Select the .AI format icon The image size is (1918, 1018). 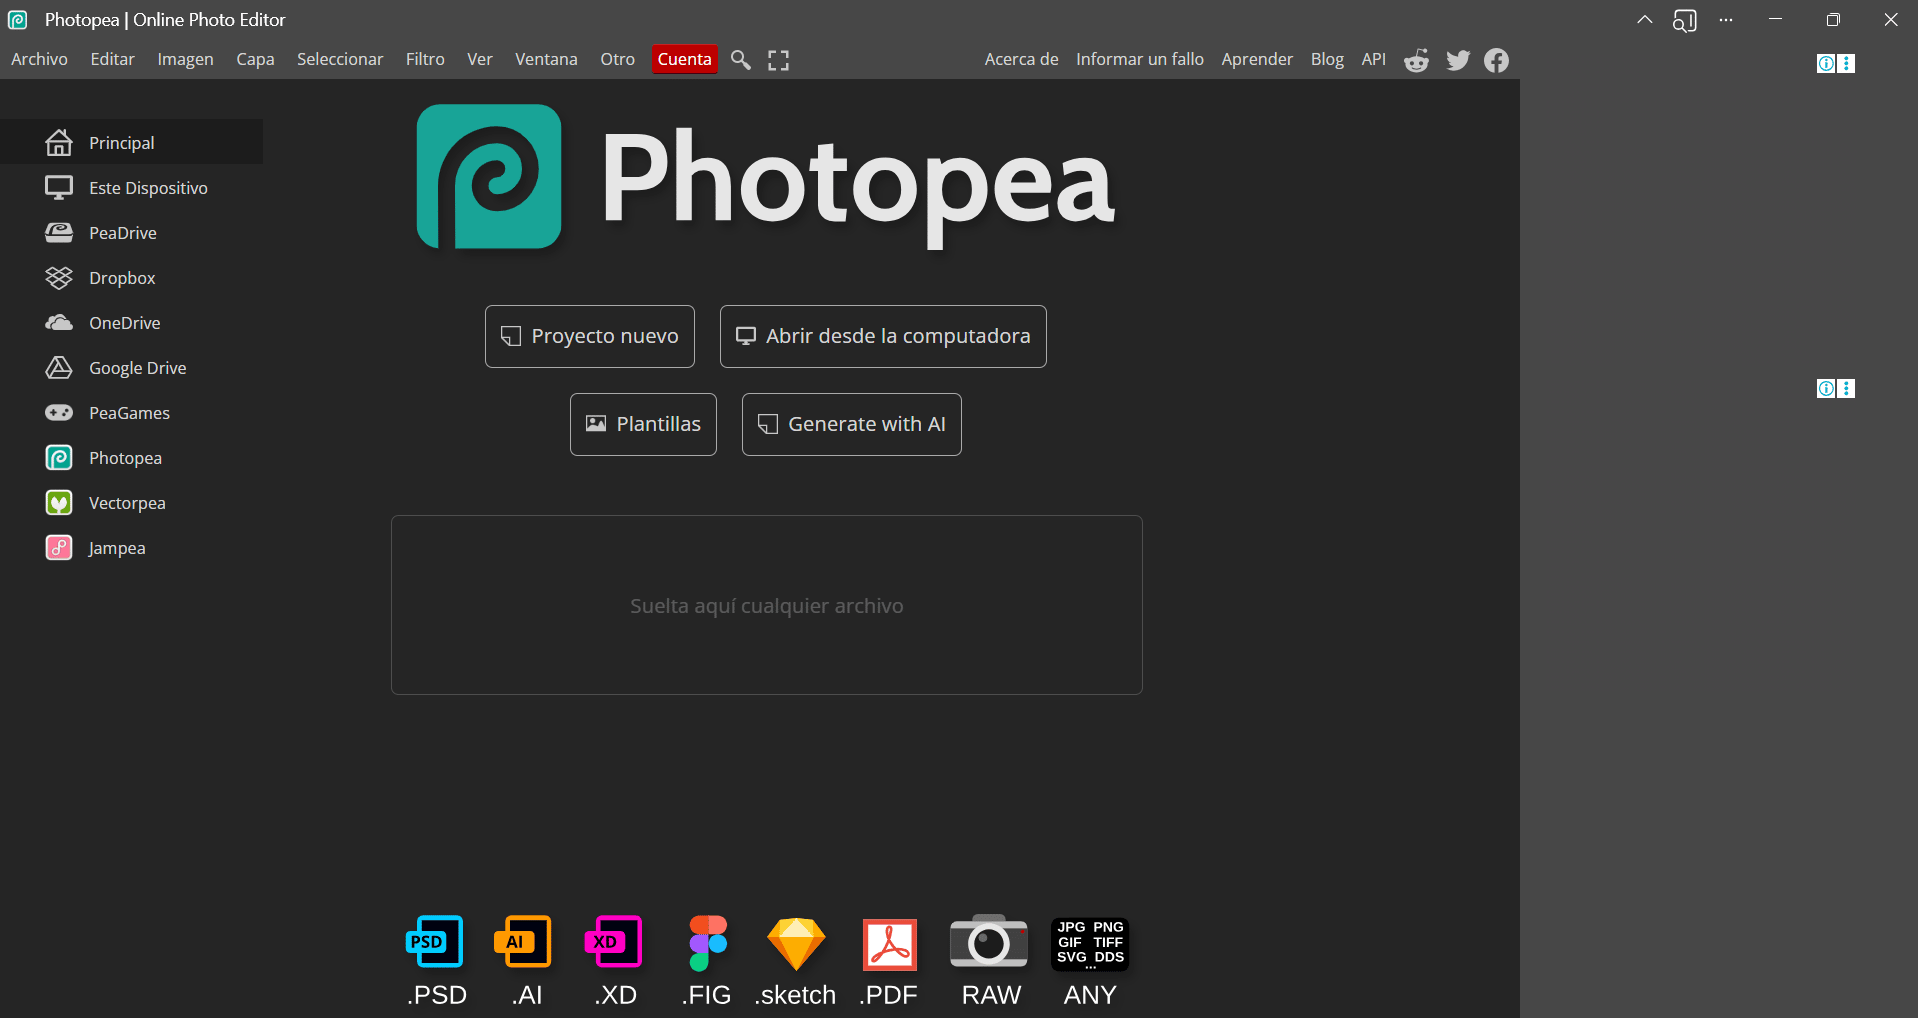tap(523, 942)
